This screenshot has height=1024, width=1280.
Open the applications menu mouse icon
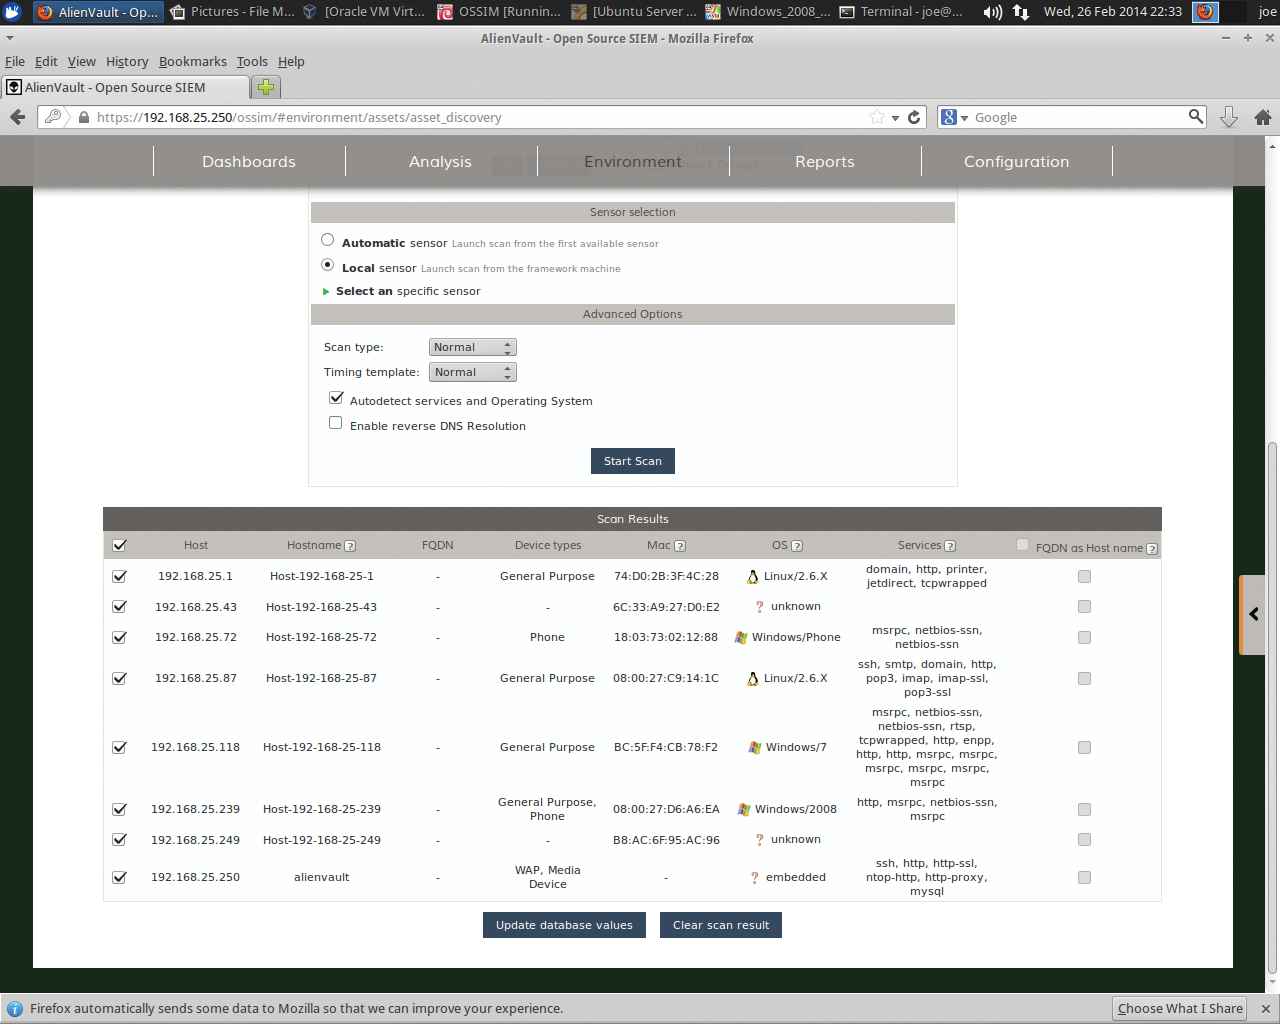pos(12,12)
